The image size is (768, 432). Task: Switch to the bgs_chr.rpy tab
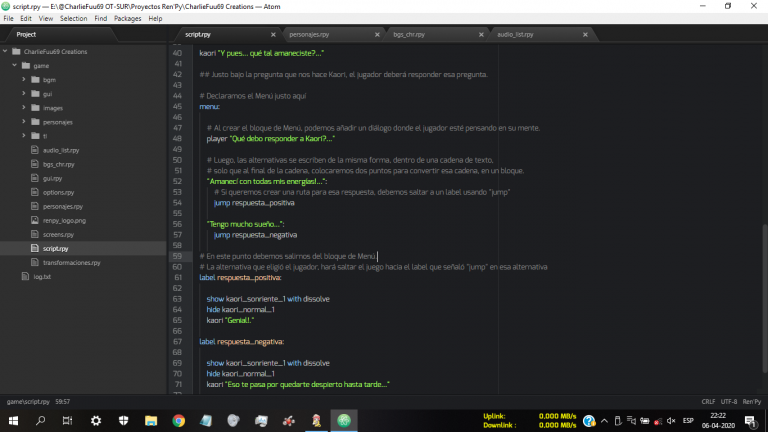[x=410, y=34]
